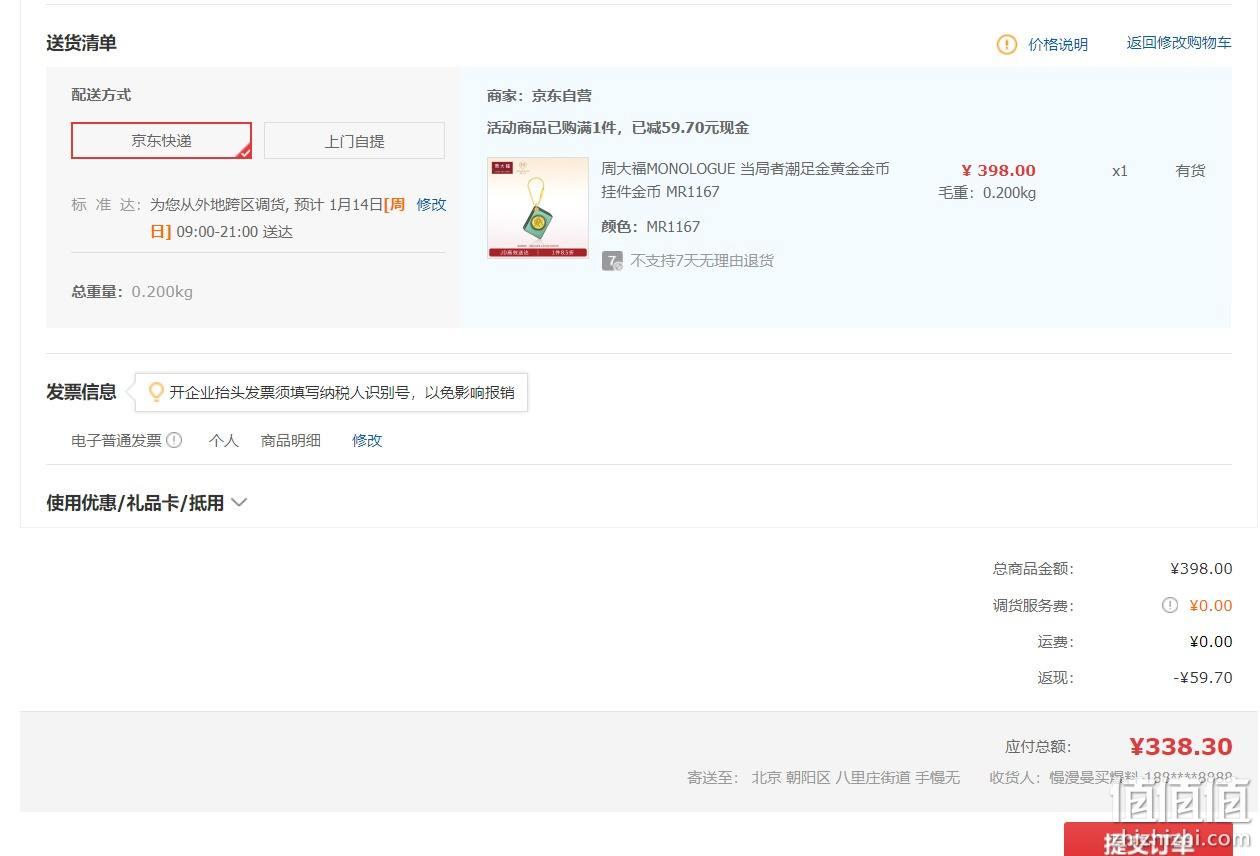This screenshot has height=856, width=1260.
Task: Click the info icon beside 调货服务费
Action: [x=1170, y=605]
